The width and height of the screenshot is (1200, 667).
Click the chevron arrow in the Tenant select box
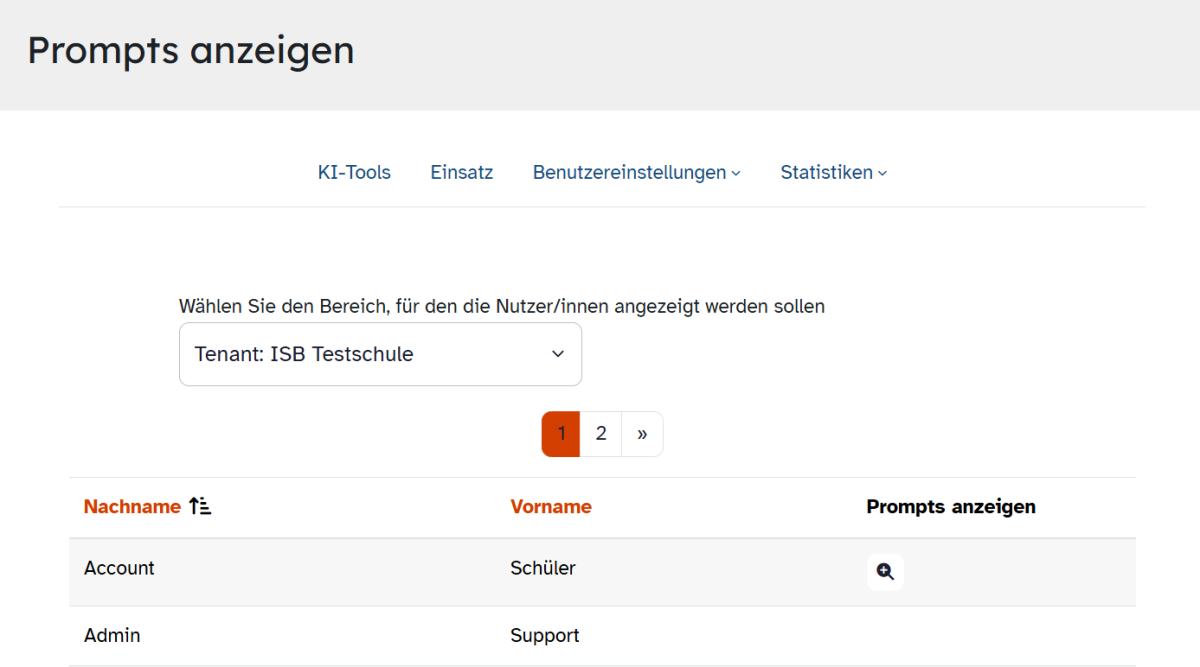(558, 354)
